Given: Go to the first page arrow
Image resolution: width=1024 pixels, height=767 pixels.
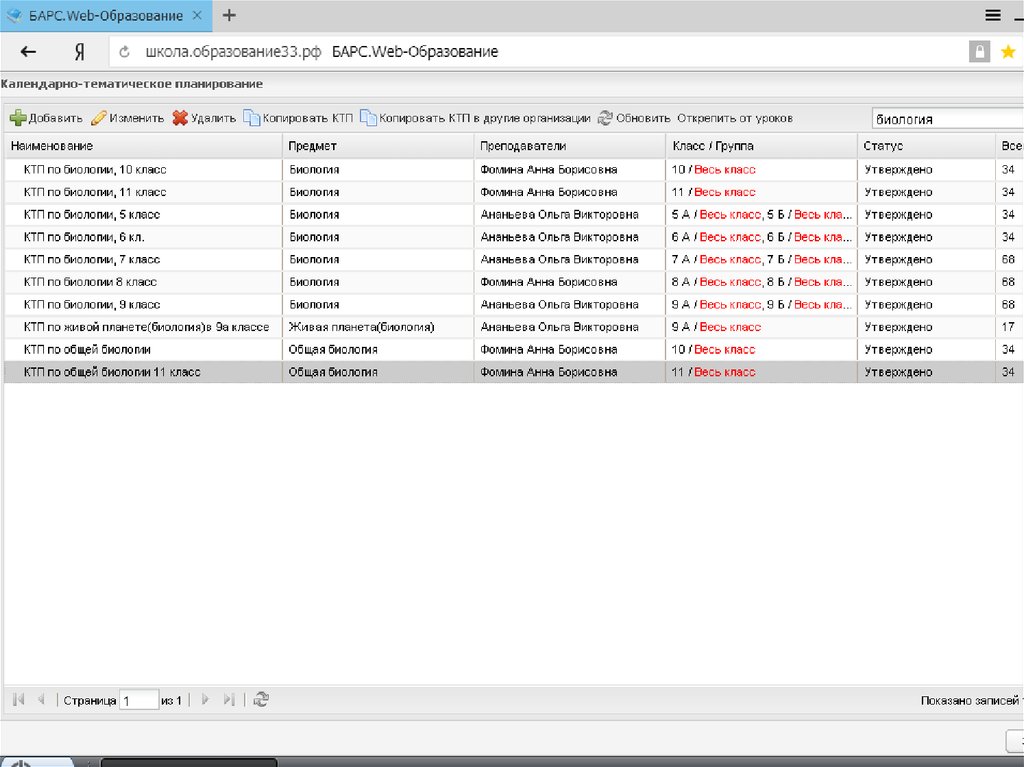Looking at the screenshot, I should coord(19,700).
